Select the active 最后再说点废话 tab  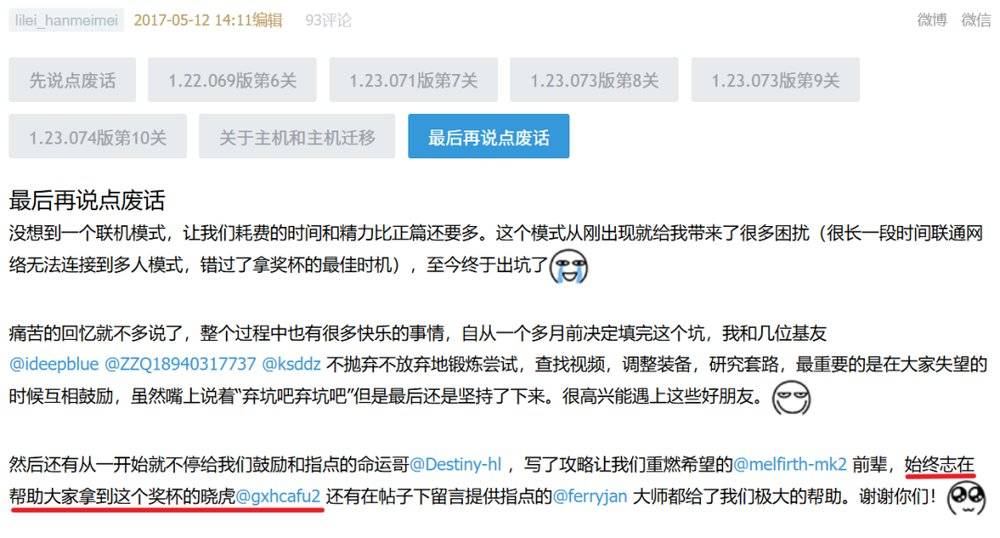click(x=489, y=136)
